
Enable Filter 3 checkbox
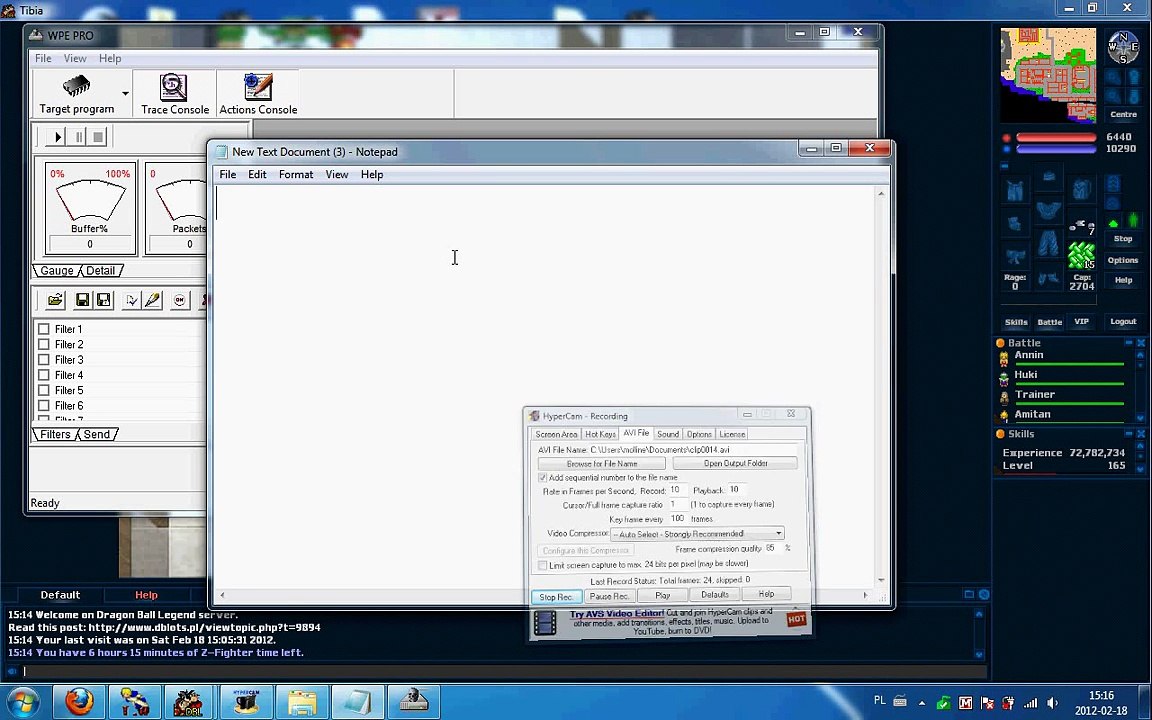tap(43, 360)
